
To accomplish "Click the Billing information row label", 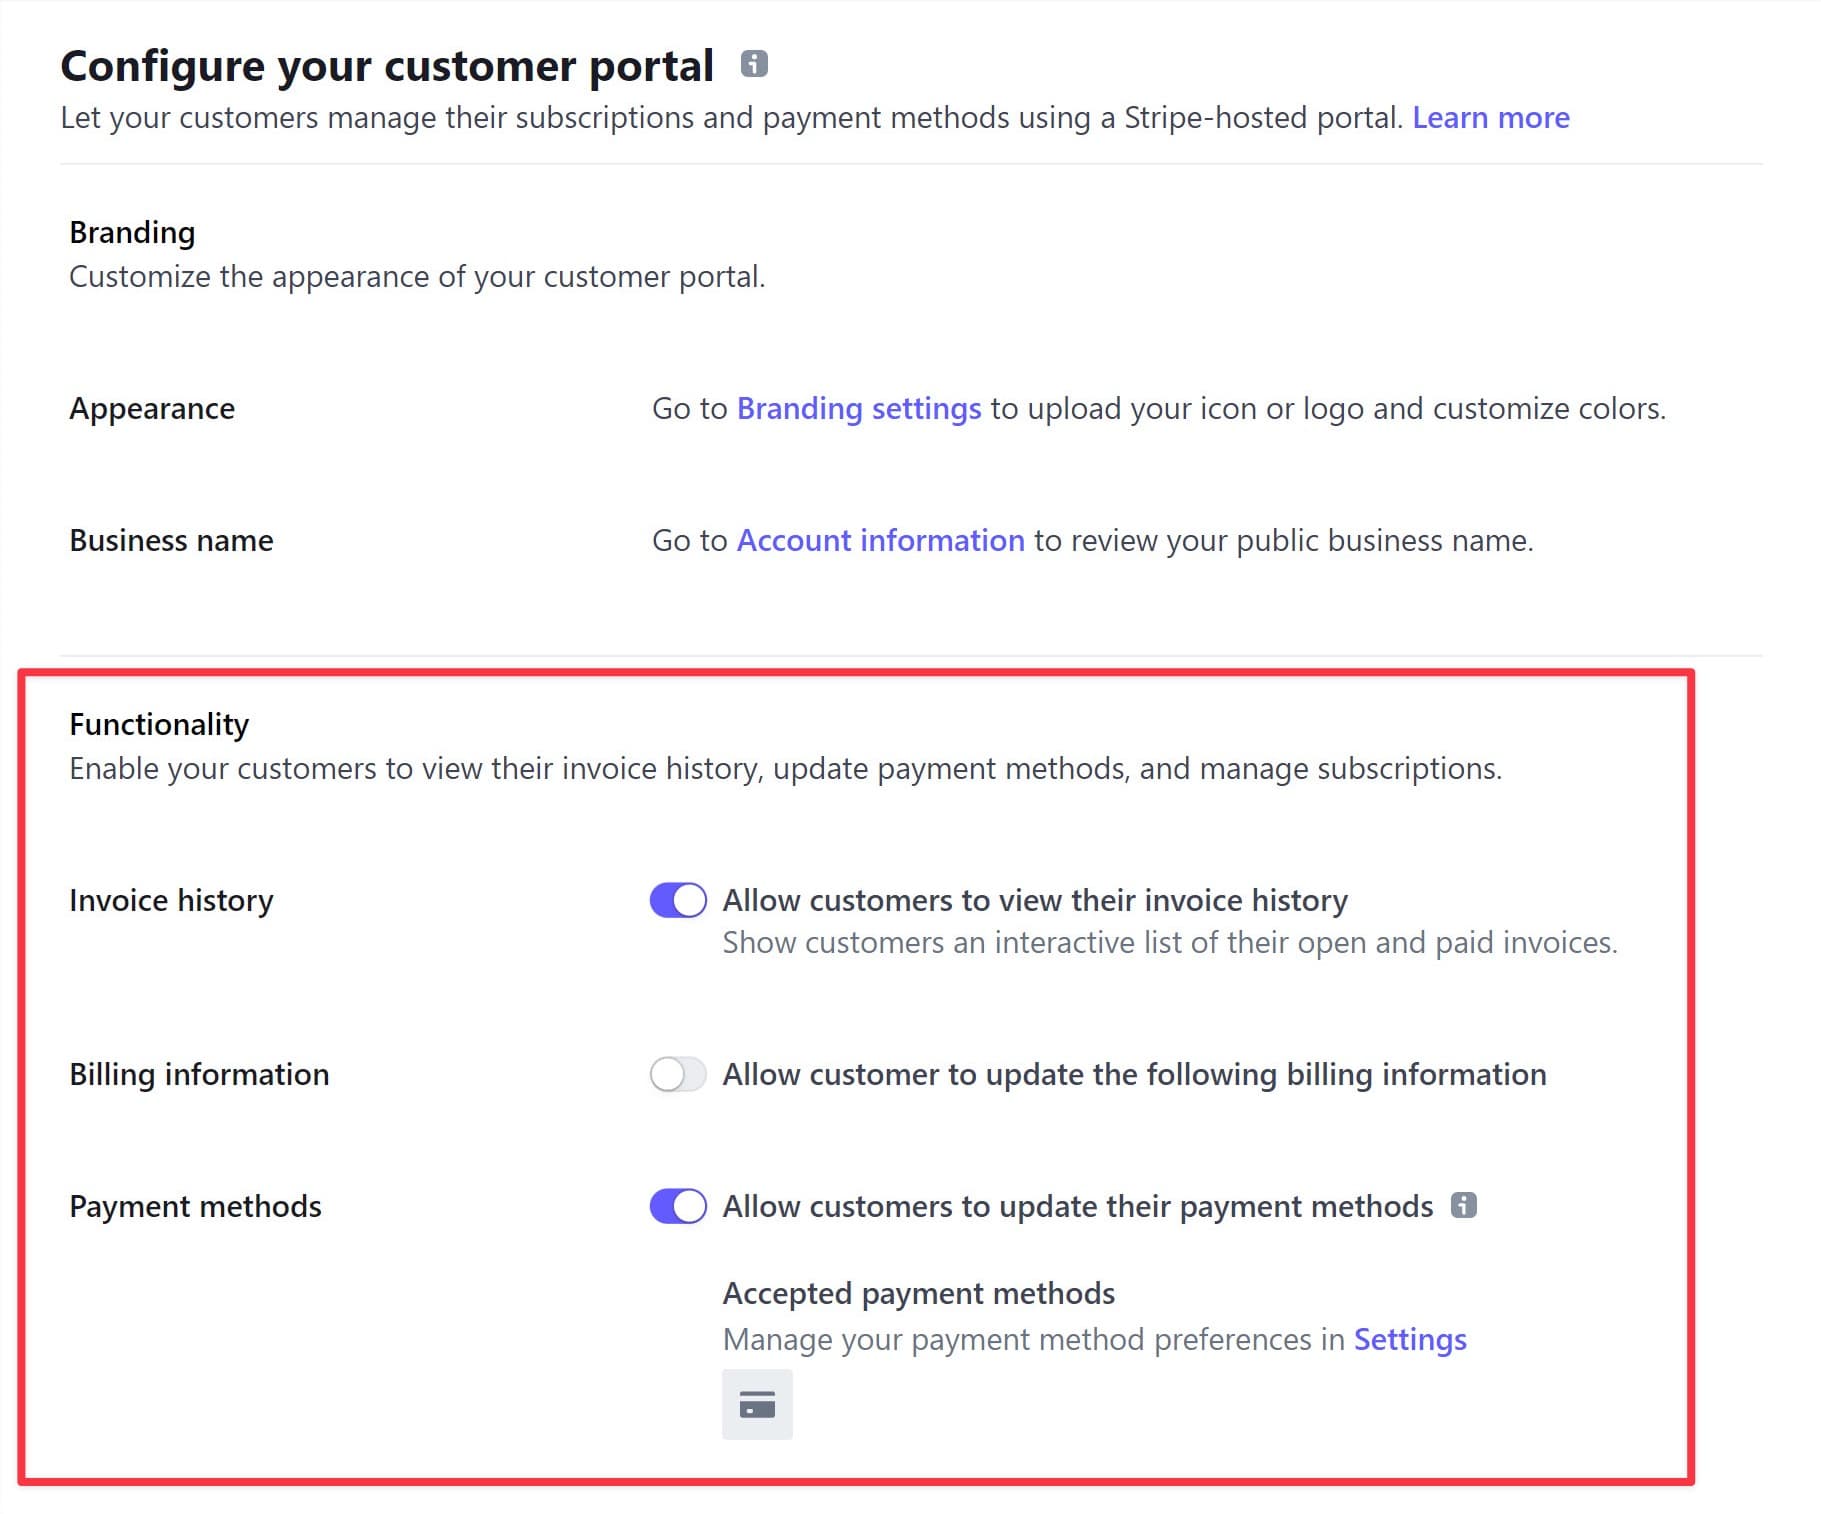I will click(x=199, y=1074).
